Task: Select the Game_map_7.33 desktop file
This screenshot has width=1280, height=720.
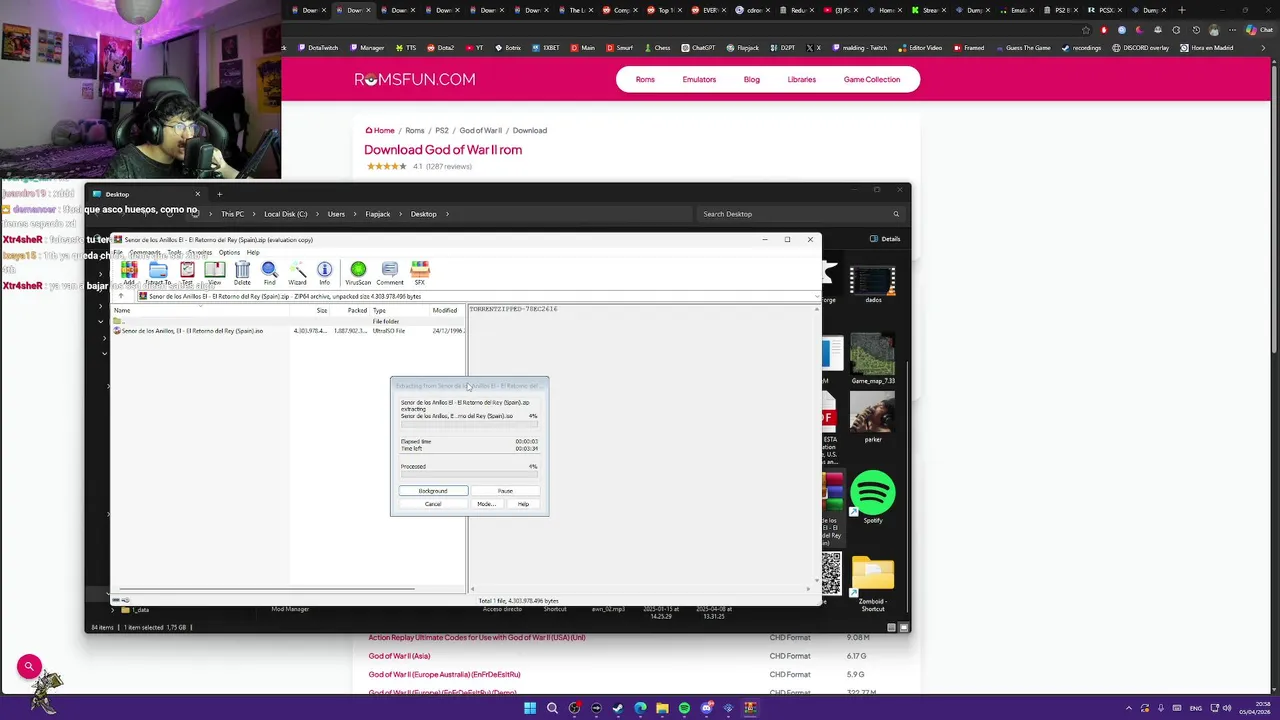Action: (873, 358)
